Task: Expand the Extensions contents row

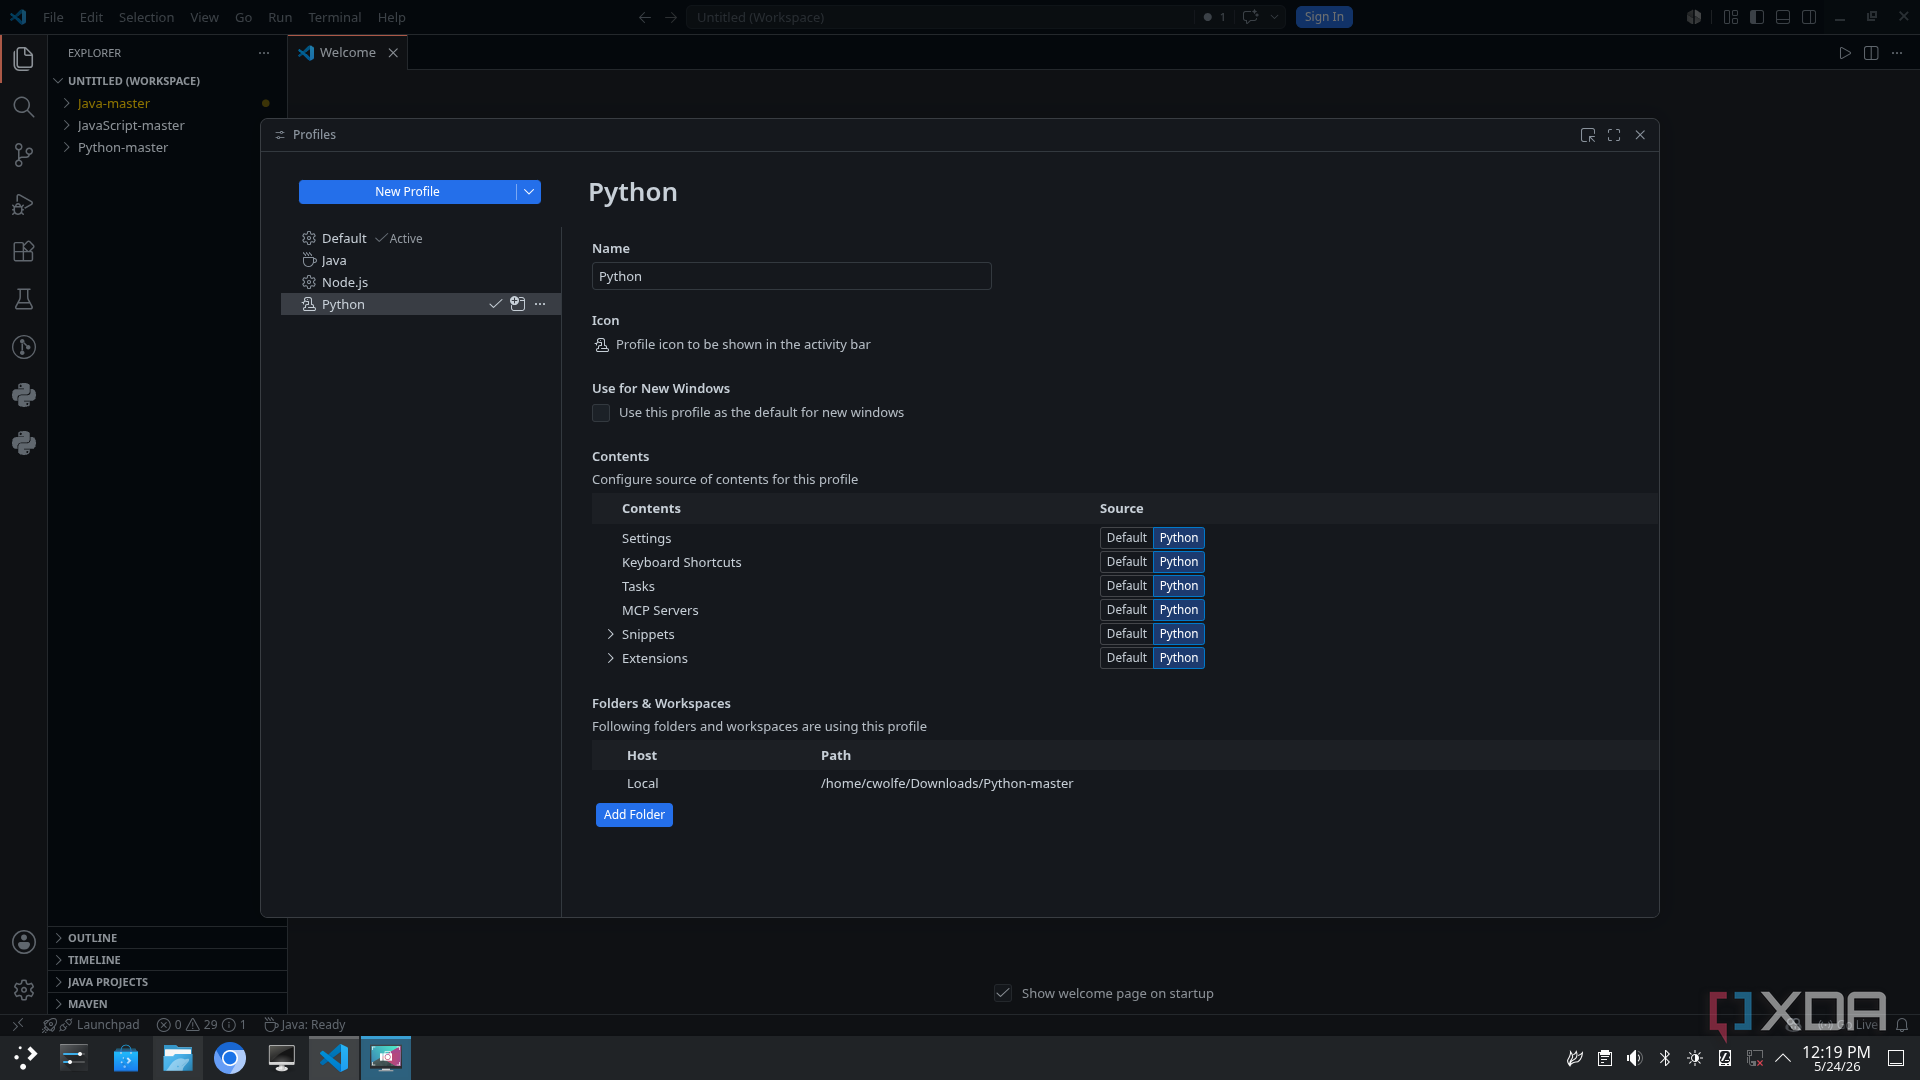Action: tap(611, 658)
